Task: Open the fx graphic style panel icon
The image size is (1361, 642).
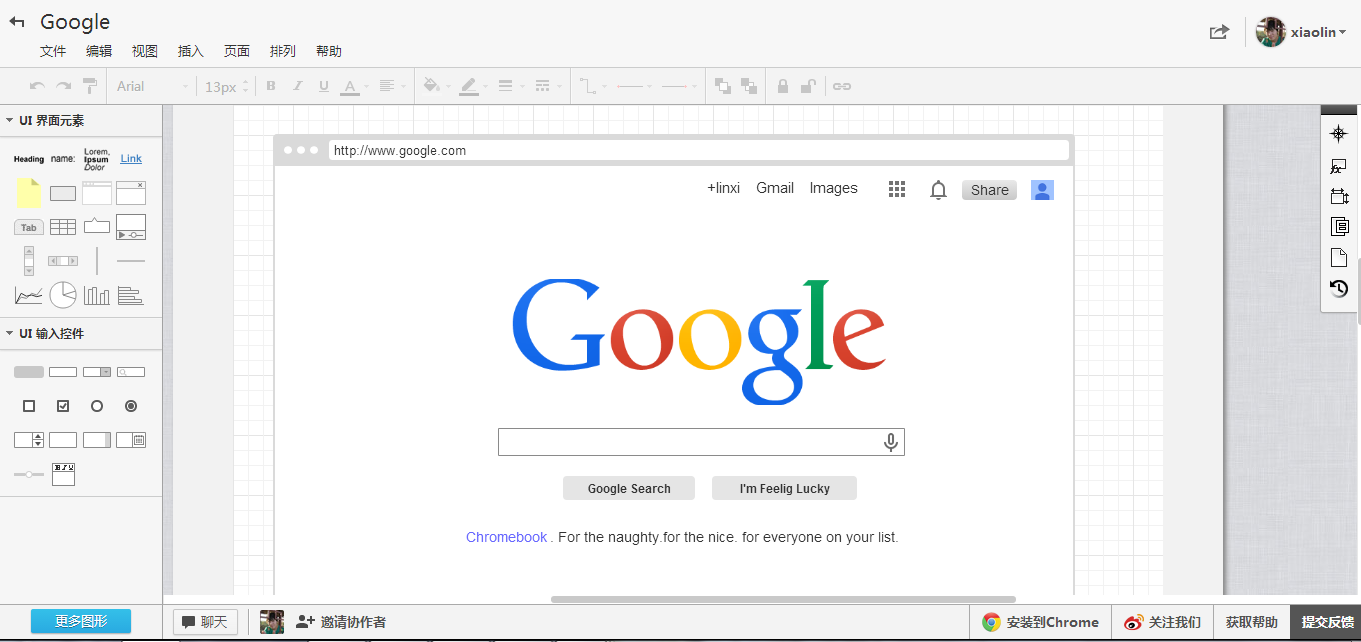Action: (x=1339, y=167)
